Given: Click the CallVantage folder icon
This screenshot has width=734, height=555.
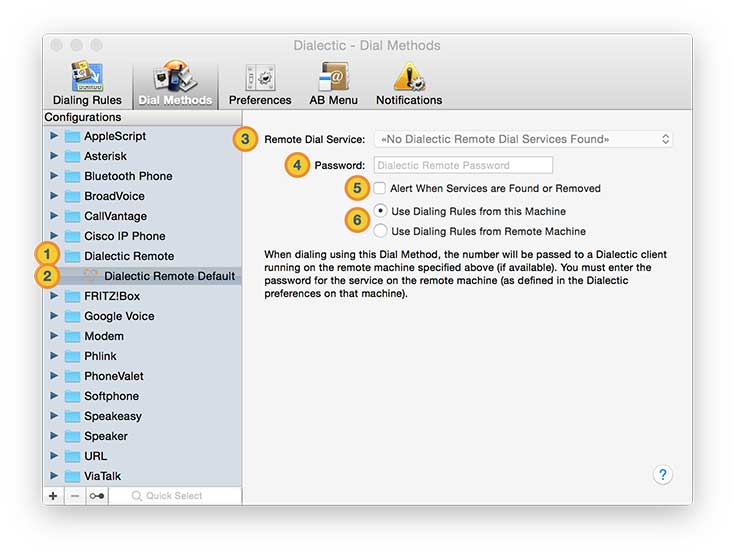Looking at the screenshot, I should [72, 216].
